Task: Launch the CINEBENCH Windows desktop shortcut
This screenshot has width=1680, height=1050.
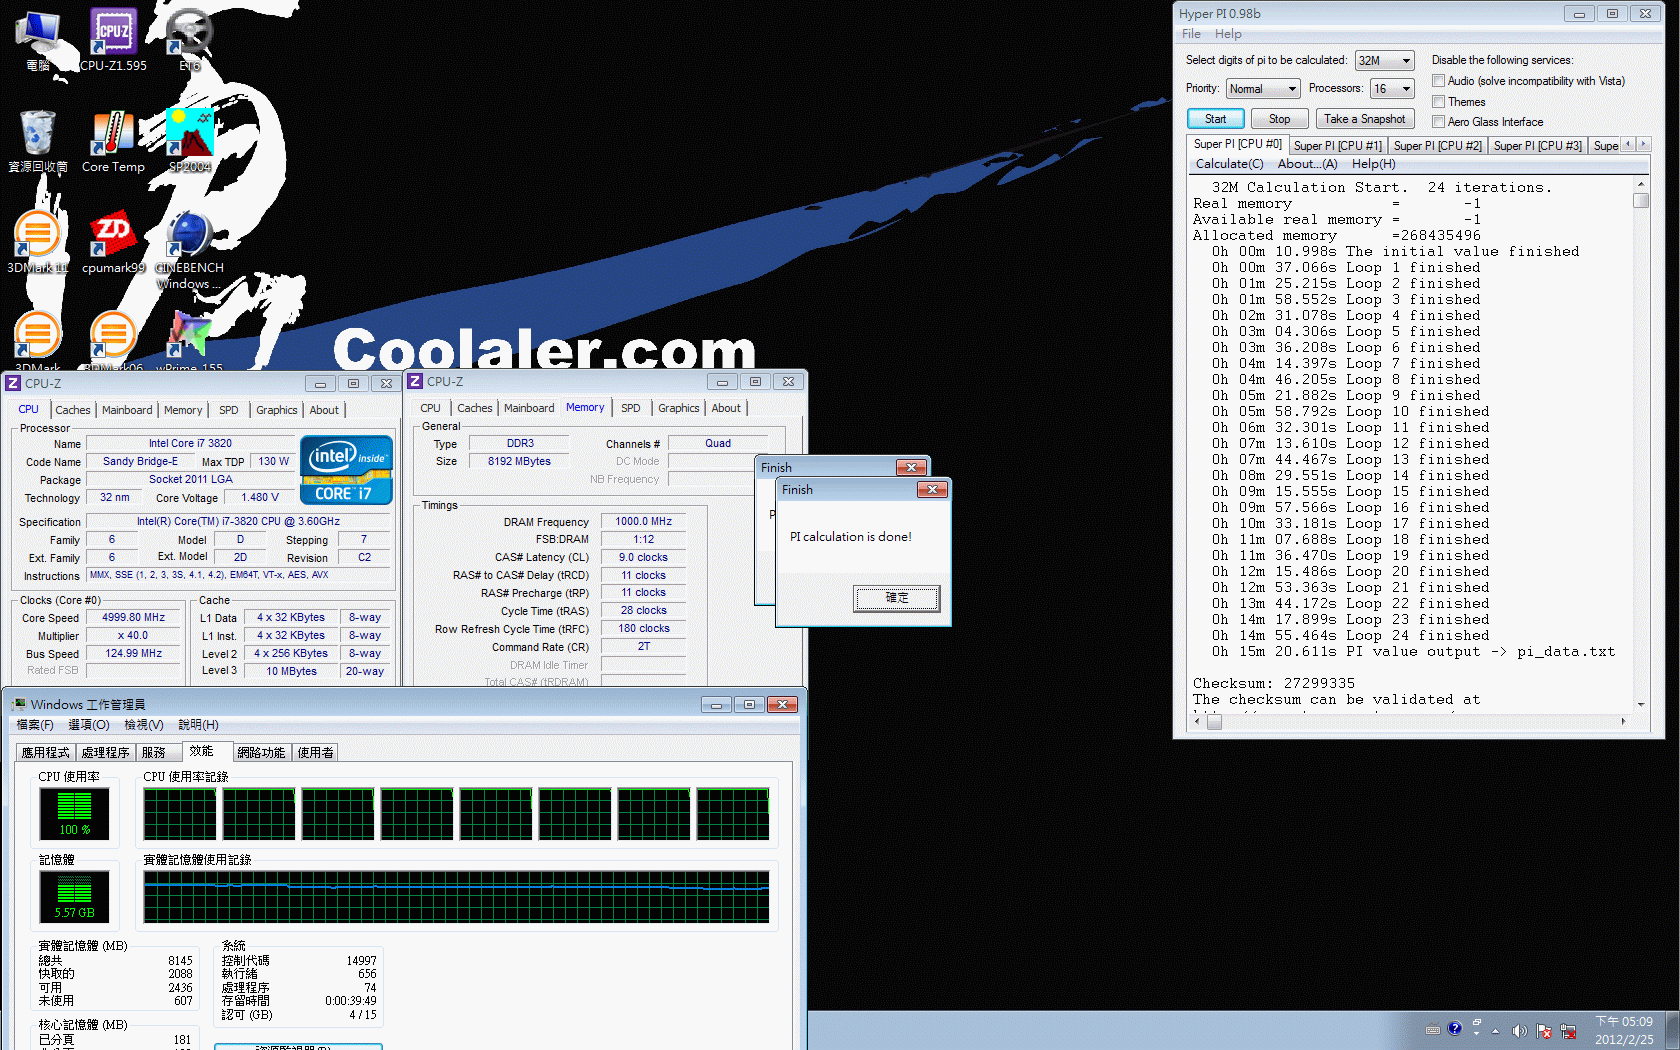Action: pos(189,250)
